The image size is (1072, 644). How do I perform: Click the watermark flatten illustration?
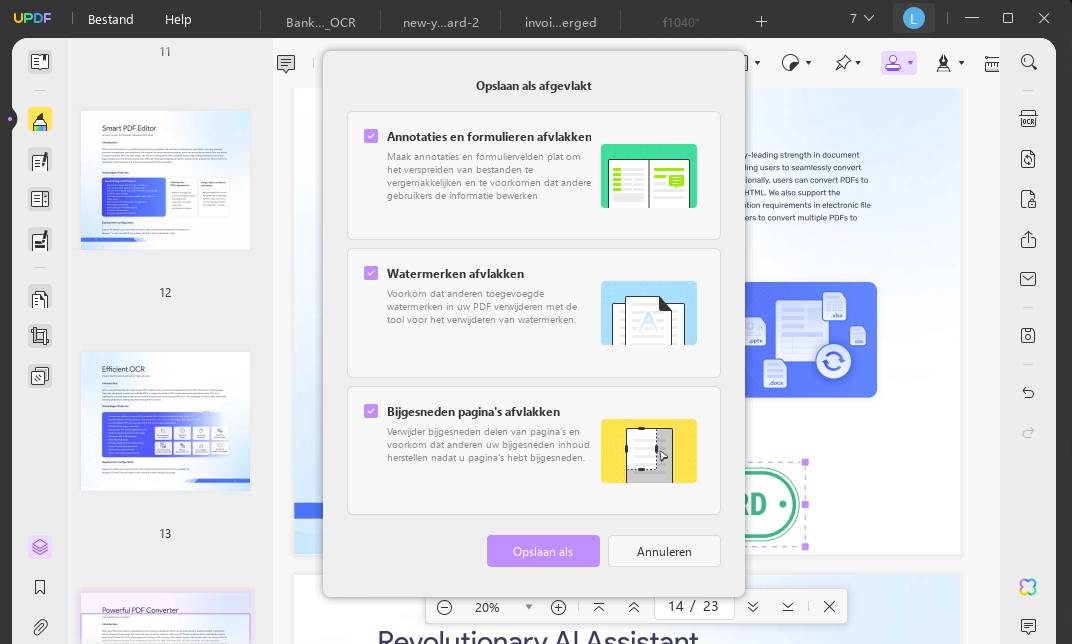649,313
